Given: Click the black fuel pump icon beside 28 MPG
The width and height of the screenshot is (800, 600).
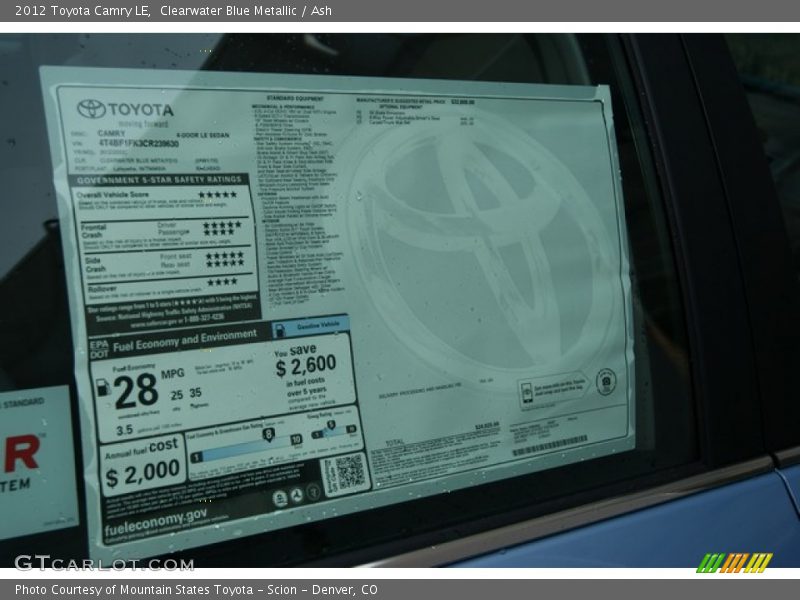Looking at the screenshot, I should point(103,386).
